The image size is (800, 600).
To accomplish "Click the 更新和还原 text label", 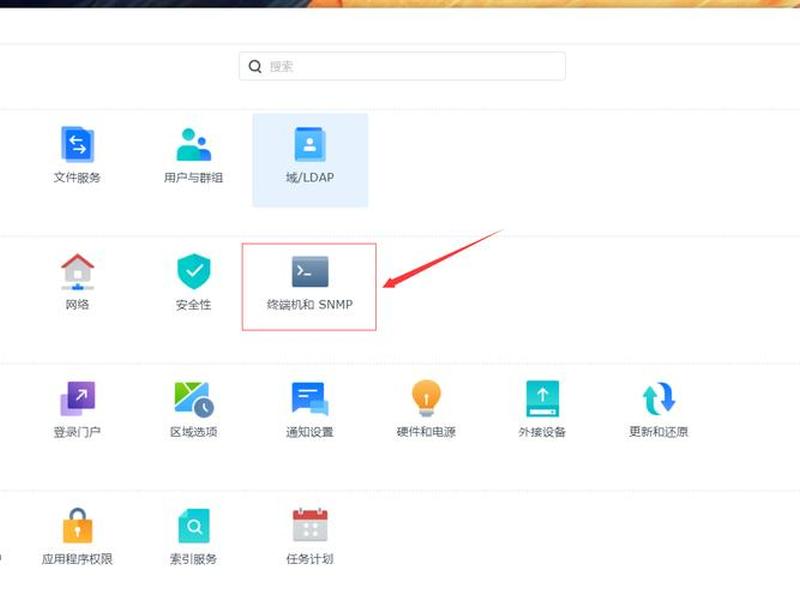I will (659, 432).
